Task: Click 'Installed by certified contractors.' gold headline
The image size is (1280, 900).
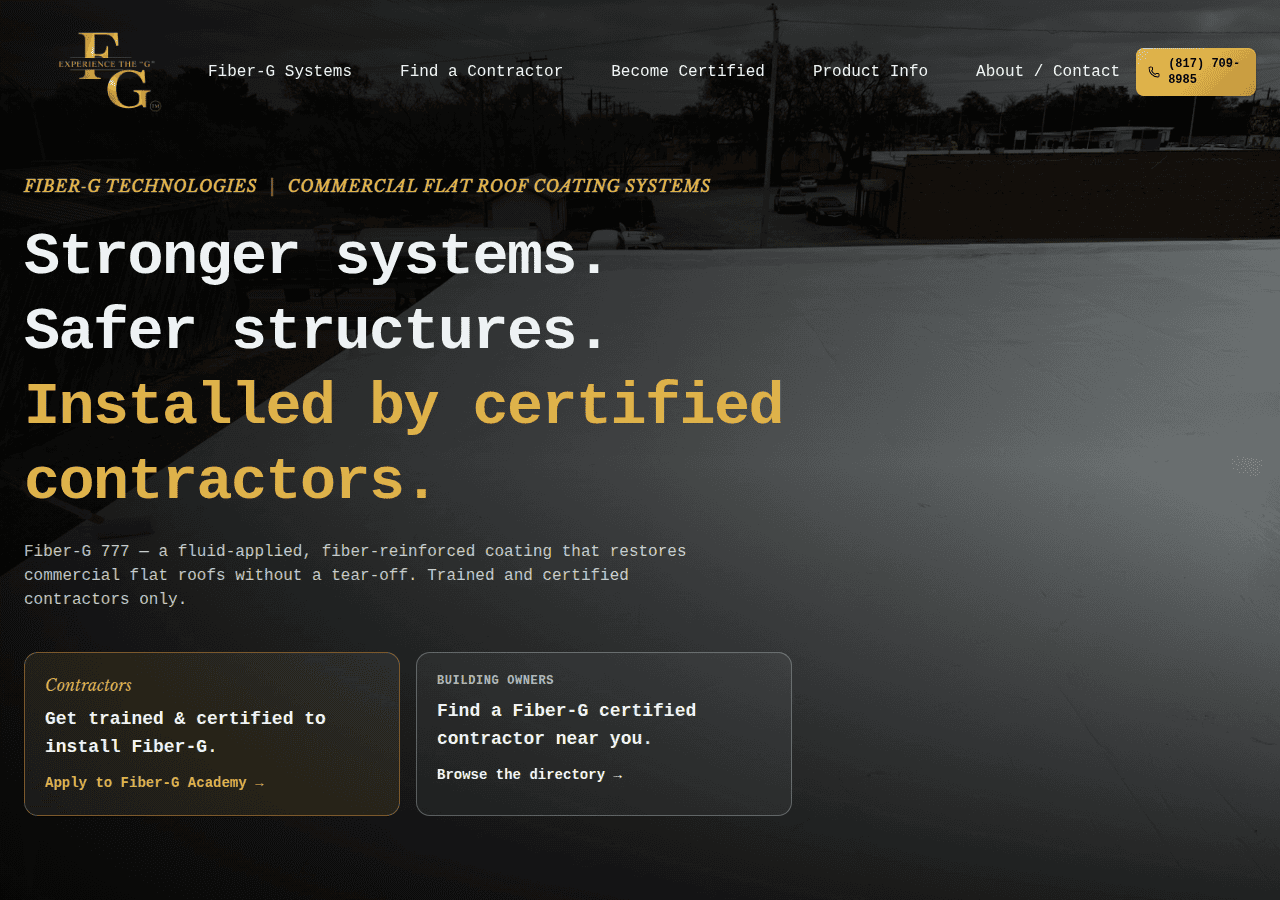Action: [x=403, y=443]
